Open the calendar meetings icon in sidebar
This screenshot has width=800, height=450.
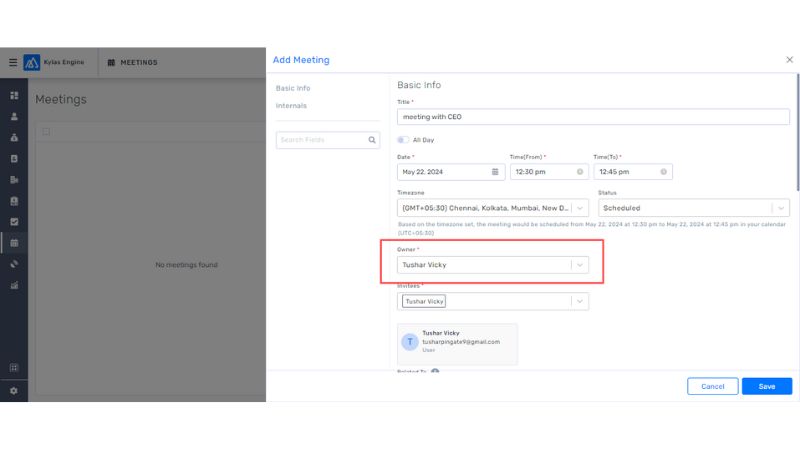click(x=14, y=243)
